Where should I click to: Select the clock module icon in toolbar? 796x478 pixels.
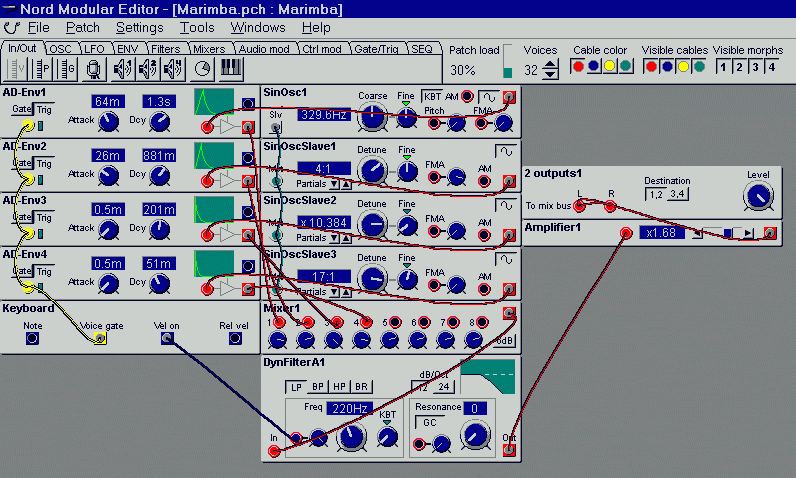click(x=203, y=68)
